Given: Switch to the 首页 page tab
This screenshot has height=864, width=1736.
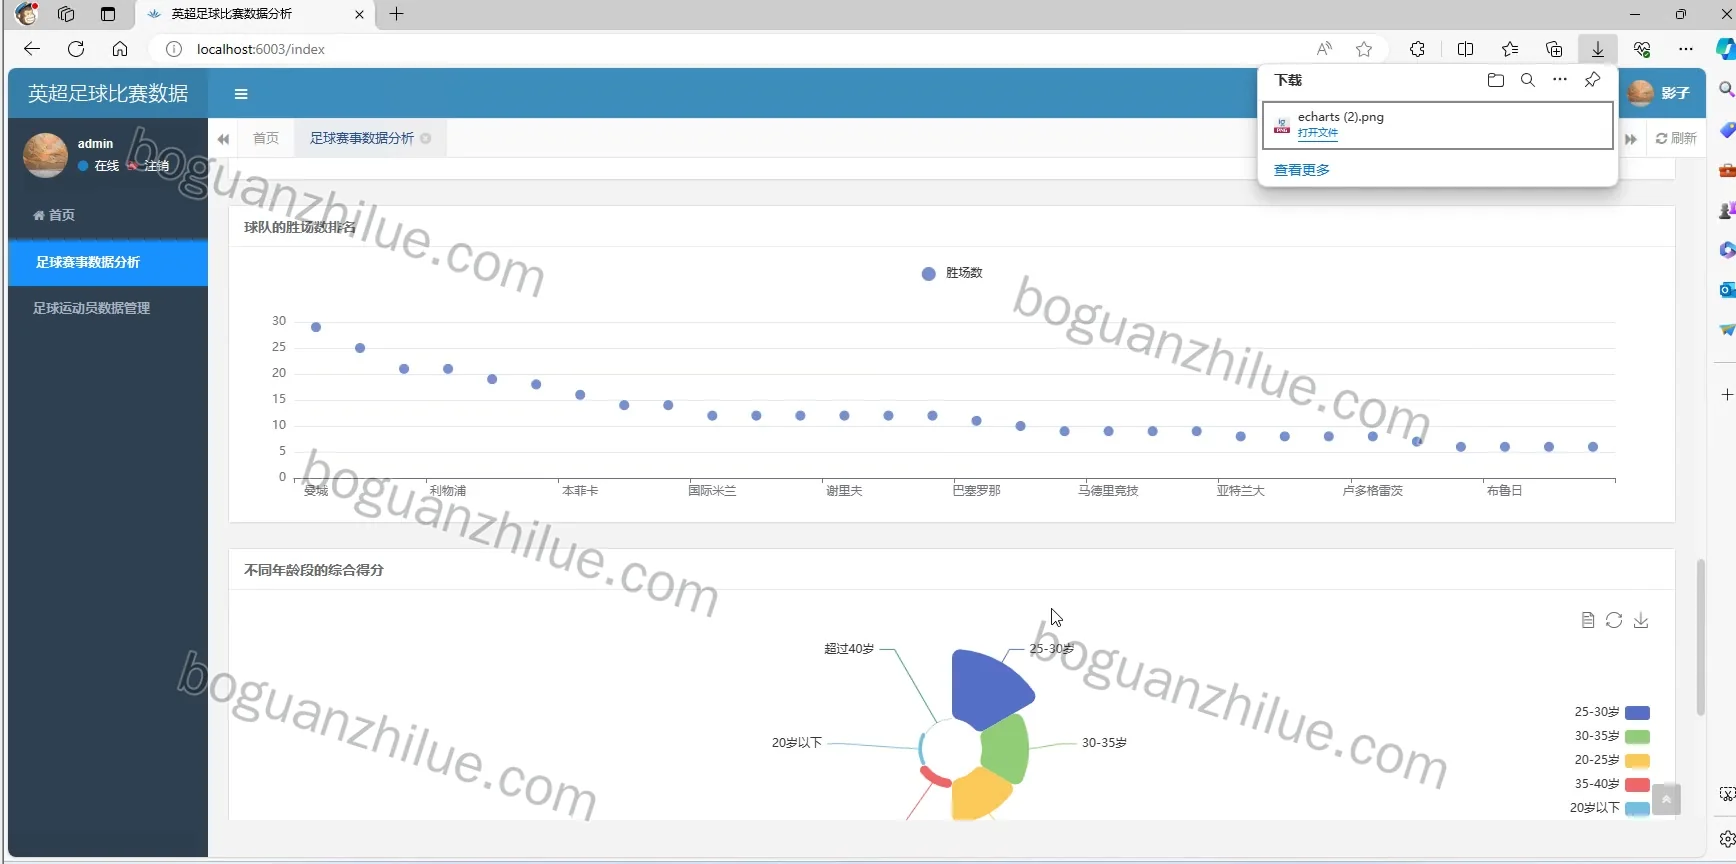Looking at the screenshot, I should (266, 138).
